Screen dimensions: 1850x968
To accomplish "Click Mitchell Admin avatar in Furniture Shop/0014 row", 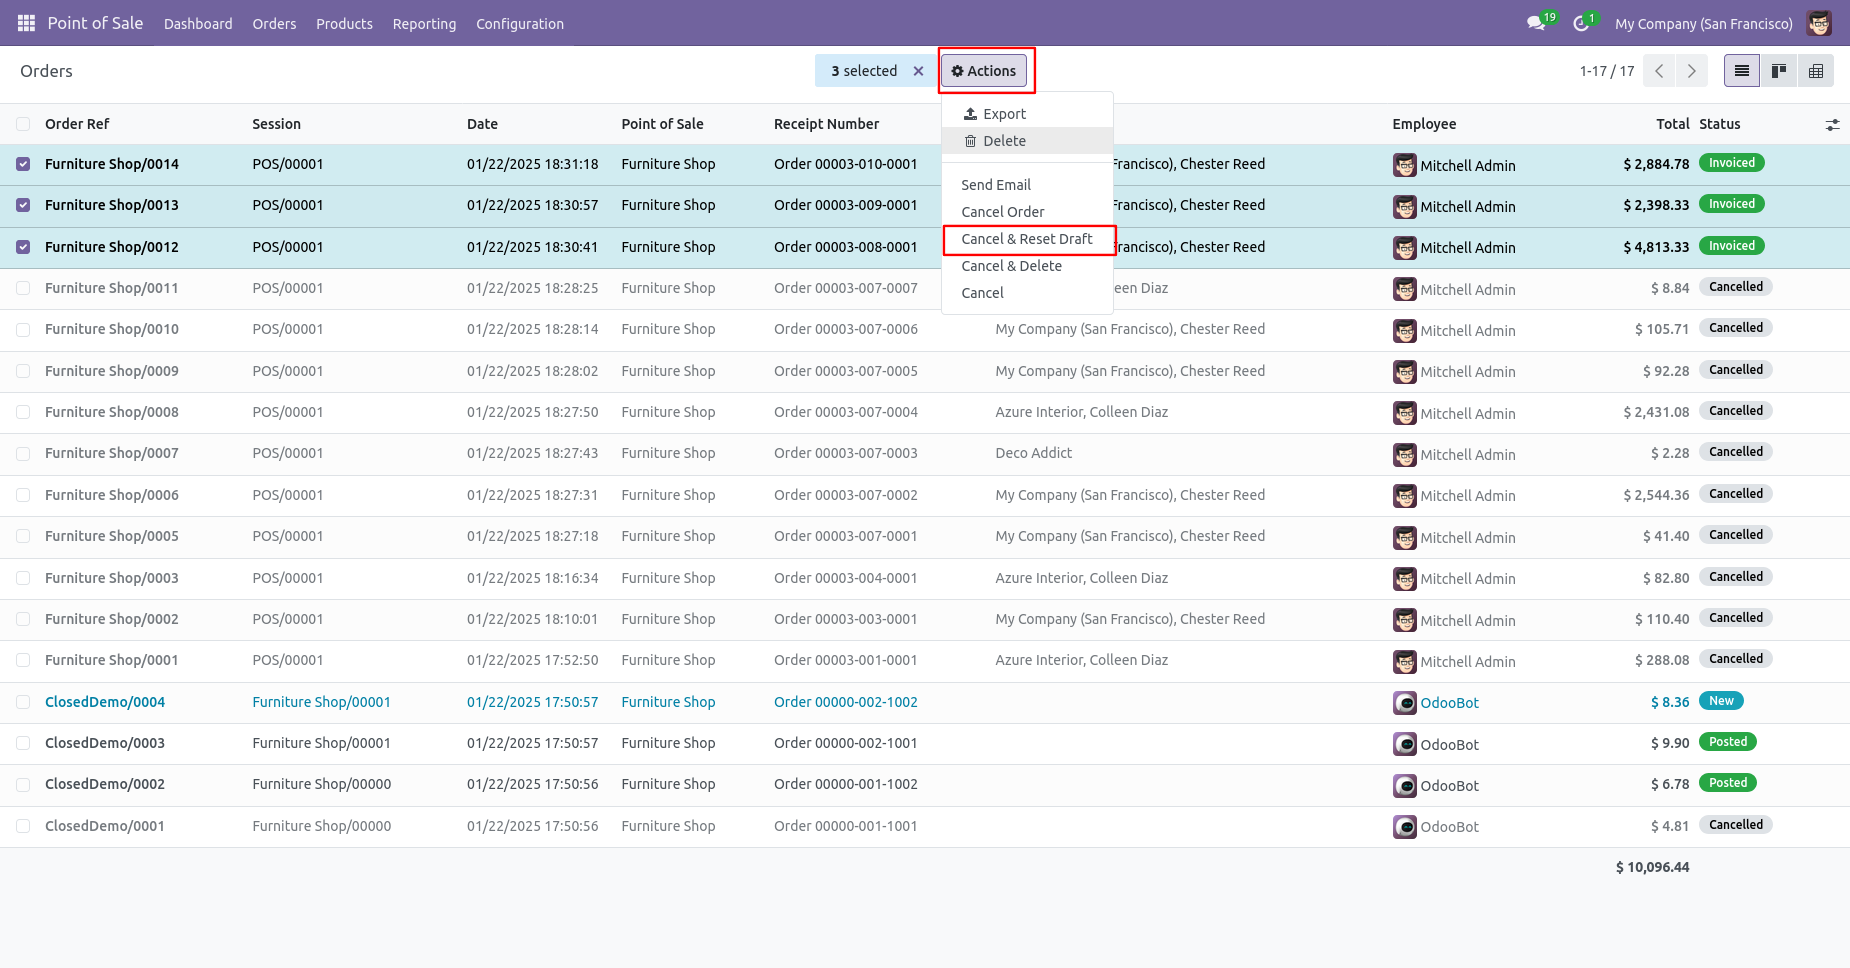I will 1405,165.
